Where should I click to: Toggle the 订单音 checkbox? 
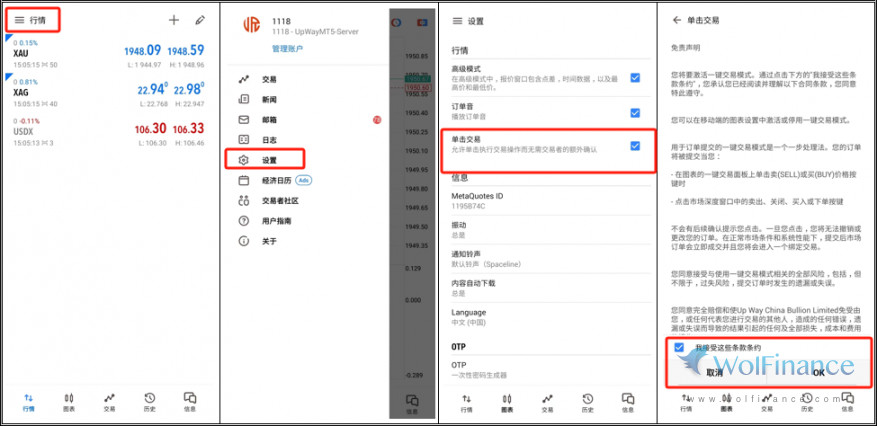(x=635, y=113)
